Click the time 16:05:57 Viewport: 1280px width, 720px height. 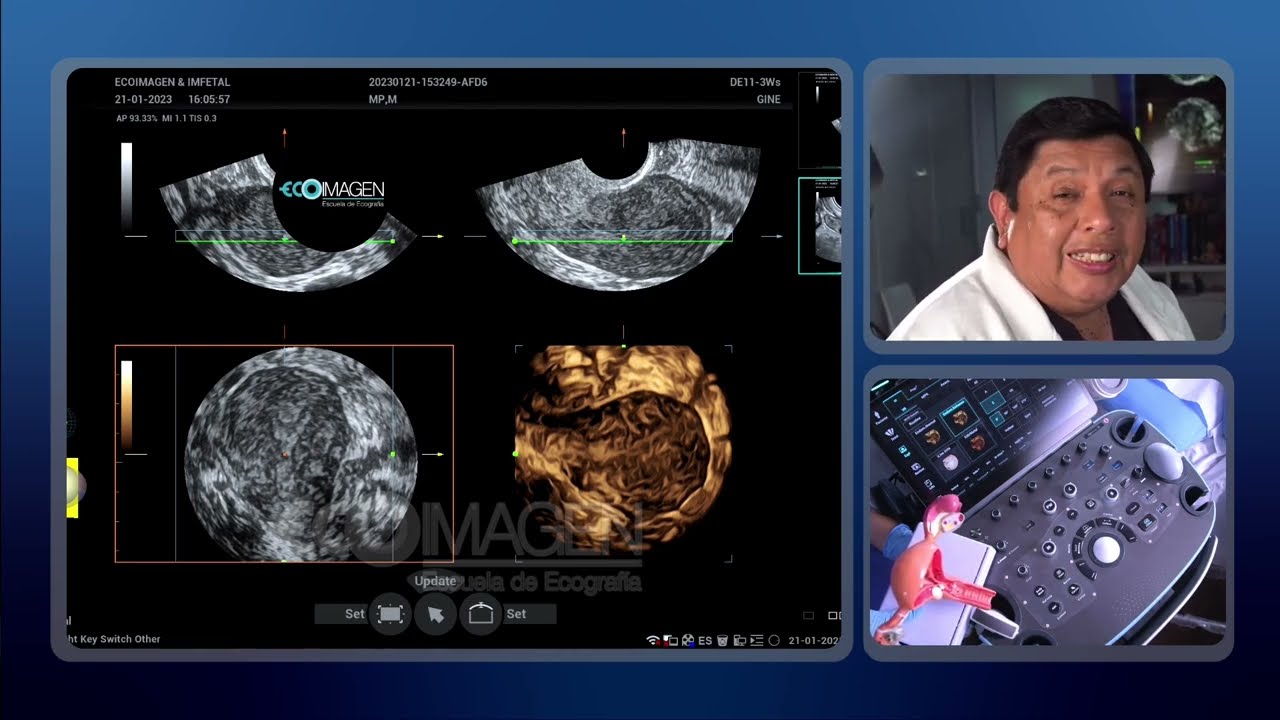209,100
